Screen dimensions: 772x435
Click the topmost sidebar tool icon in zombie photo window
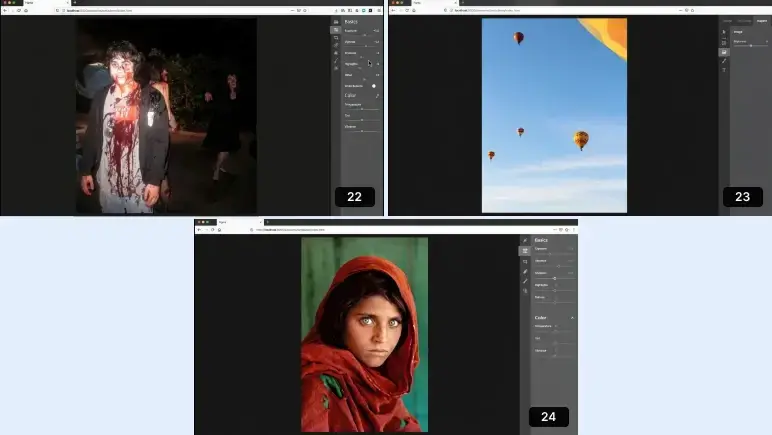pyautogui.click(x=336, y=22)
